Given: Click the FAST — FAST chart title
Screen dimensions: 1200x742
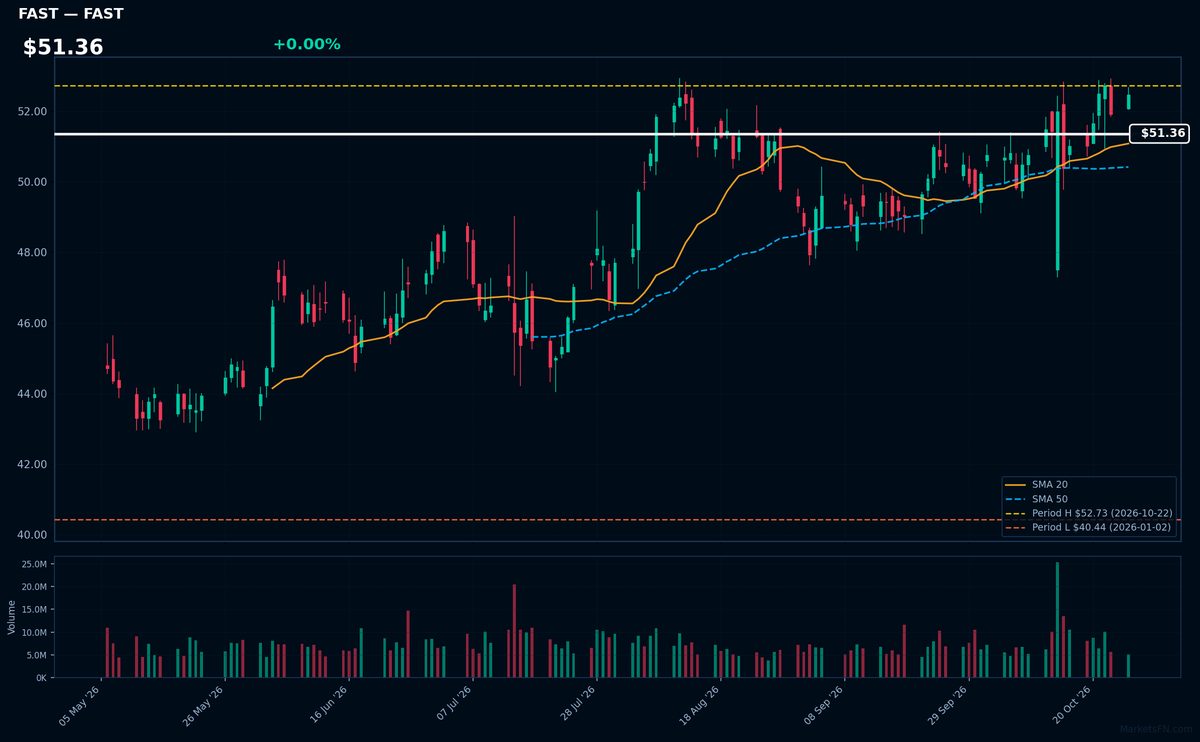Looking at the screenshot, I should point(71,14).
